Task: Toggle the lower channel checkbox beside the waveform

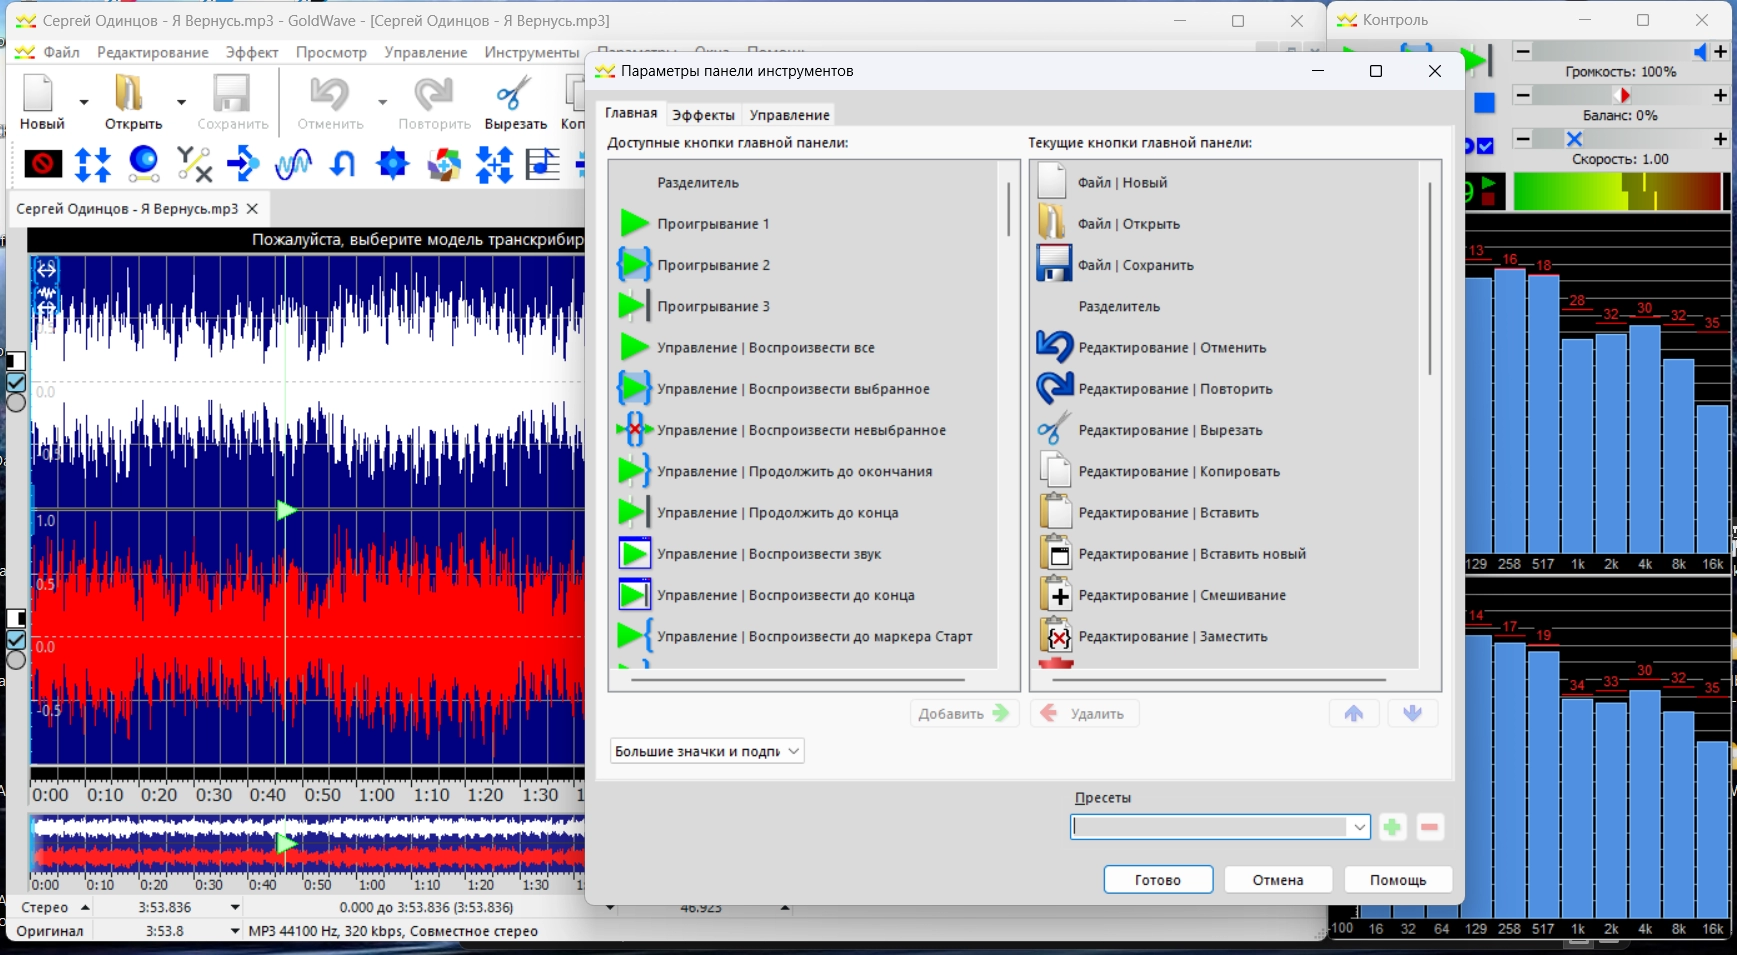Action: [16, 640]
